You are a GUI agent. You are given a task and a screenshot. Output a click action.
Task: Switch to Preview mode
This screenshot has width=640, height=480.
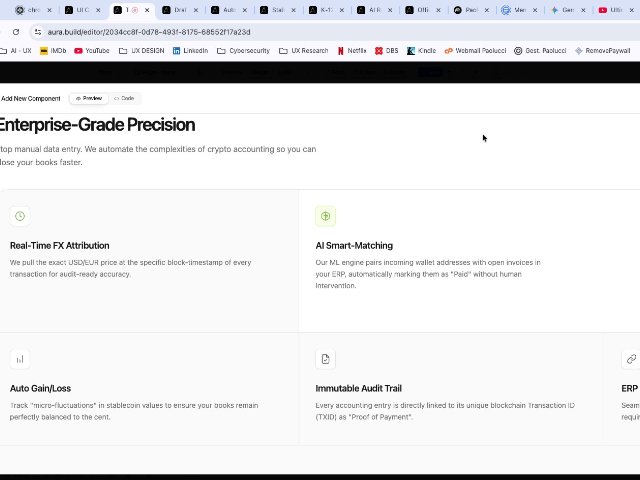(88, 98)
